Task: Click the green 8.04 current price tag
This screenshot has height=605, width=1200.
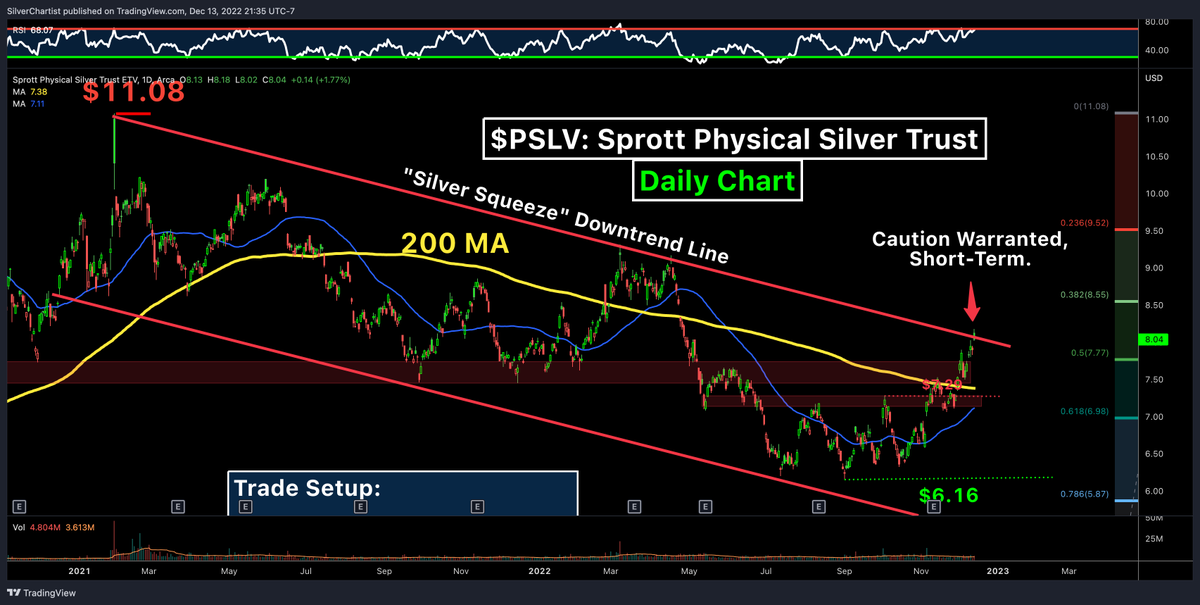Action: click(x=1156, y=339)
